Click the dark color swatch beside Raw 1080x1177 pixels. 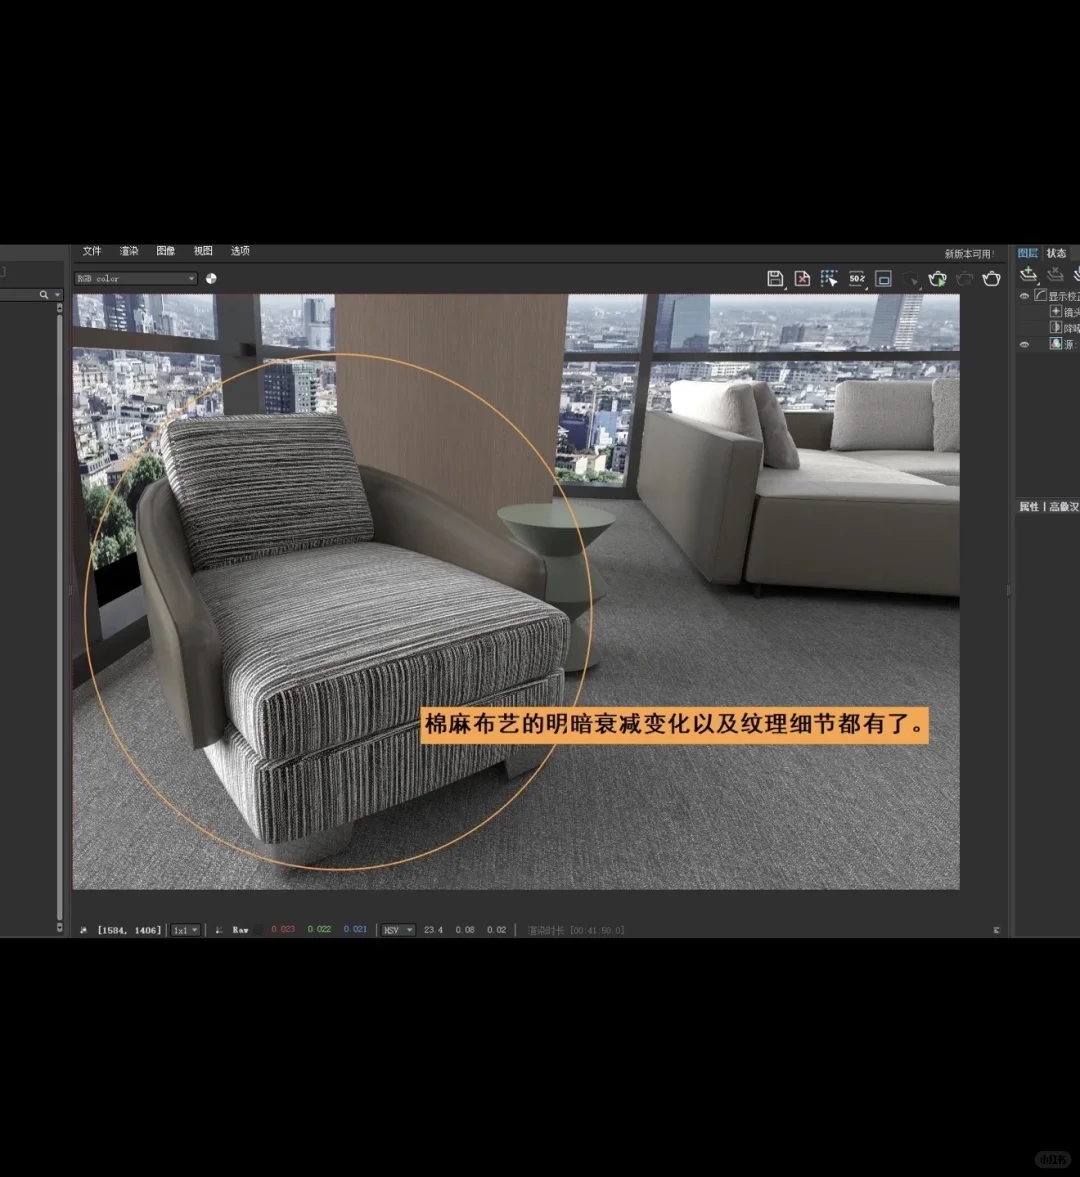257,930
